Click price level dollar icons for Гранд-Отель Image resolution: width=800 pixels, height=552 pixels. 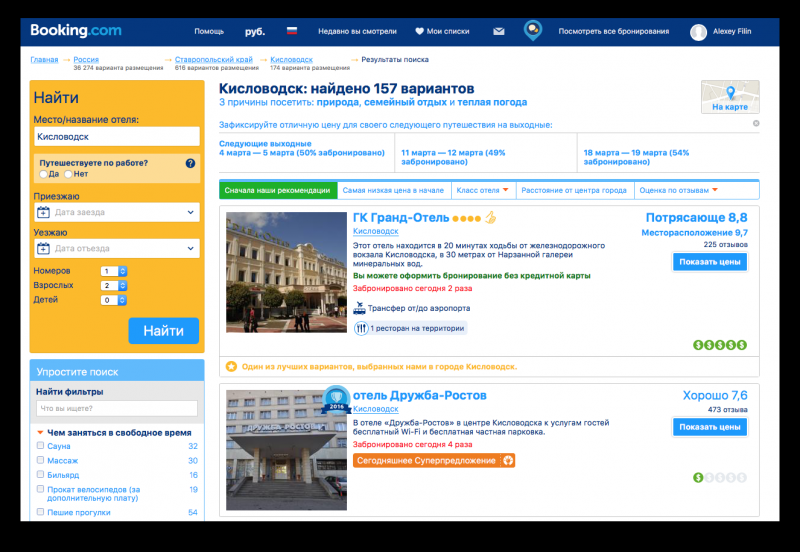tap(720, 345)
